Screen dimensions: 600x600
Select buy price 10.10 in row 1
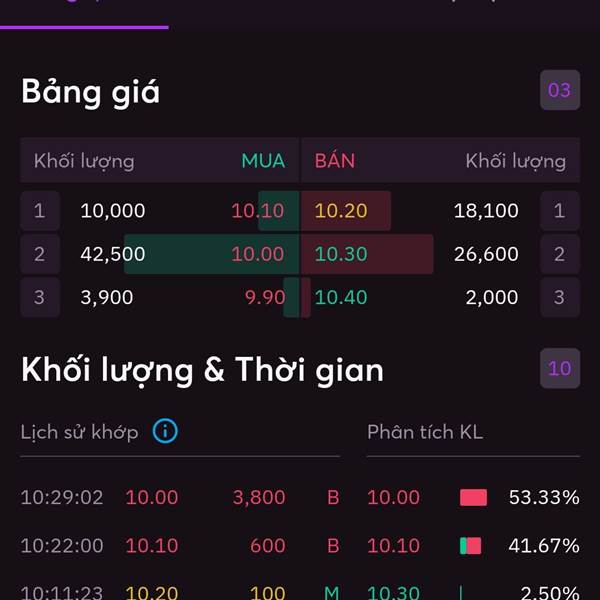click(258, 211)
